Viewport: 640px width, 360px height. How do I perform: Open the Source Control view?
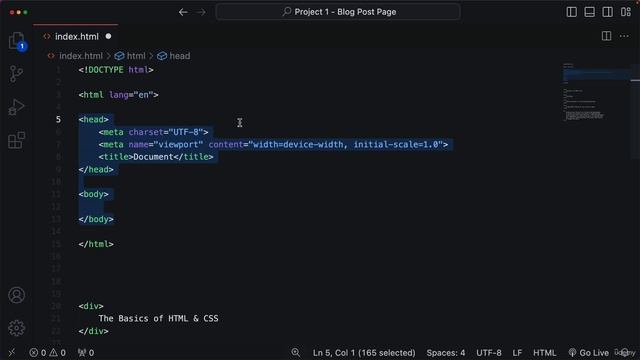16,74
